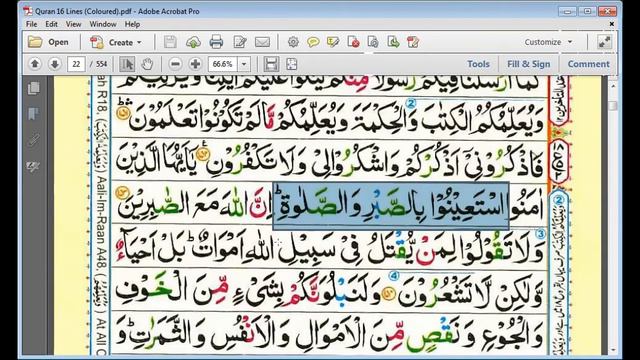Open the Fill & Sign pane

coord(529,64)
